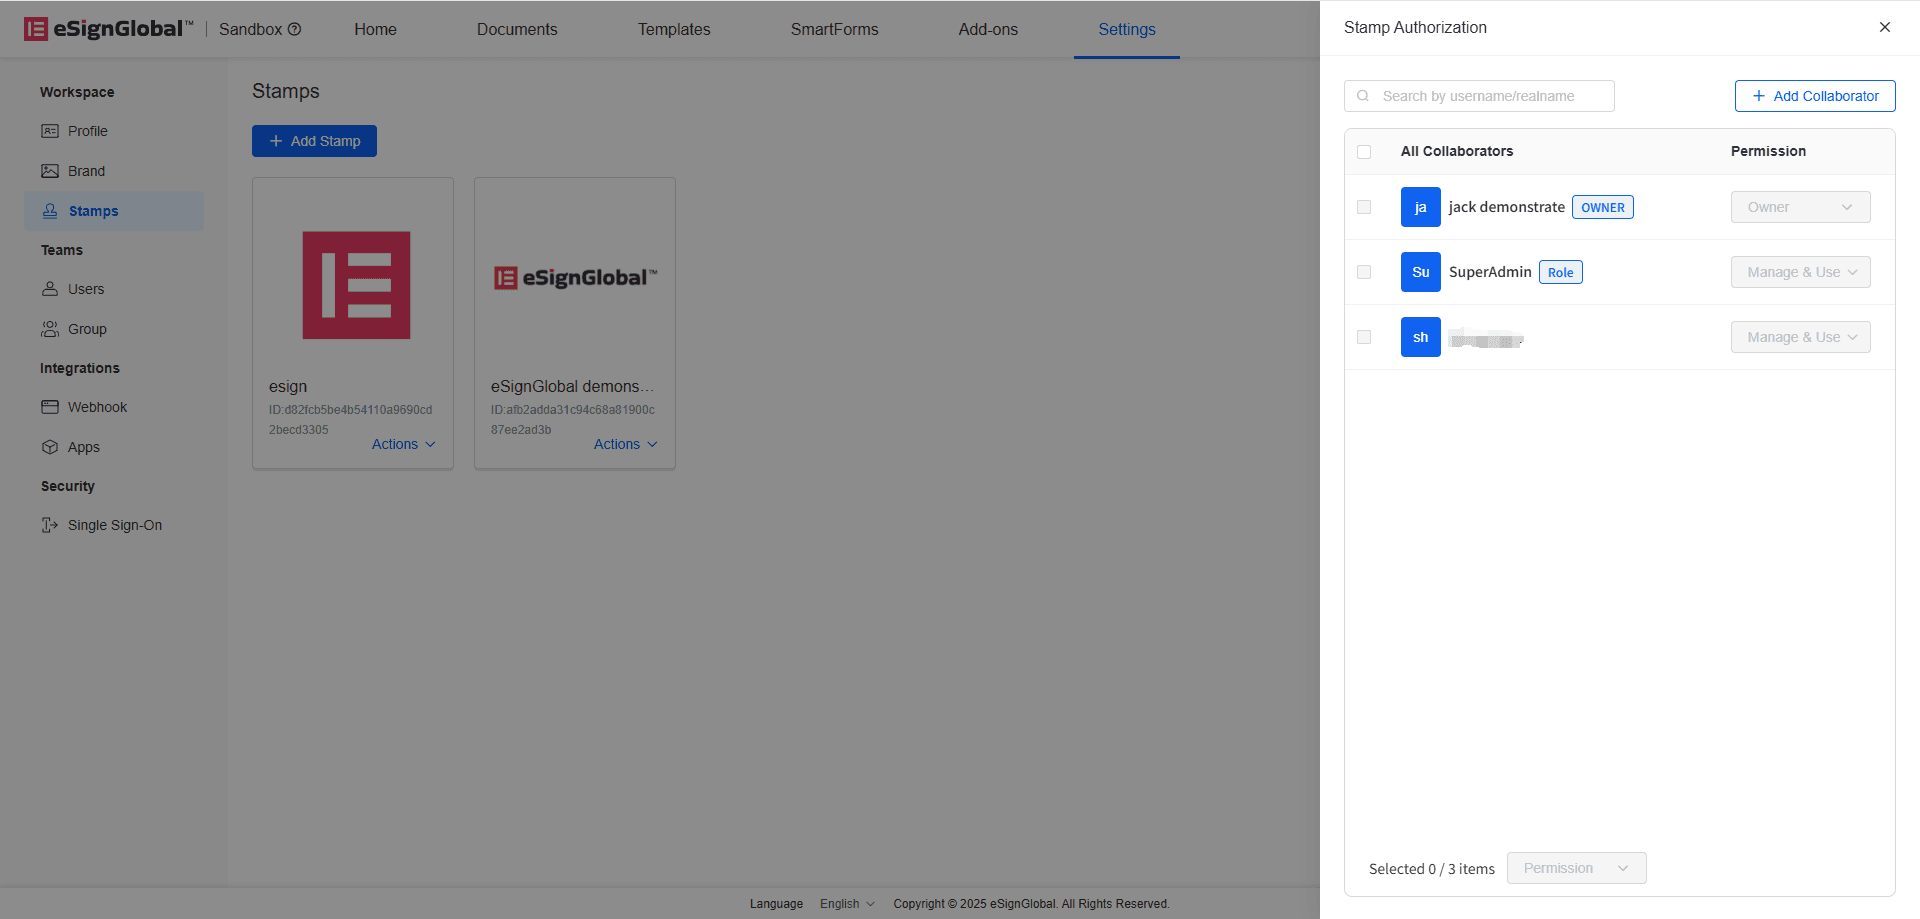Click the 'jack demonstrate' name text
This screenshot has height=919, width=1920.
[1506, 207]
